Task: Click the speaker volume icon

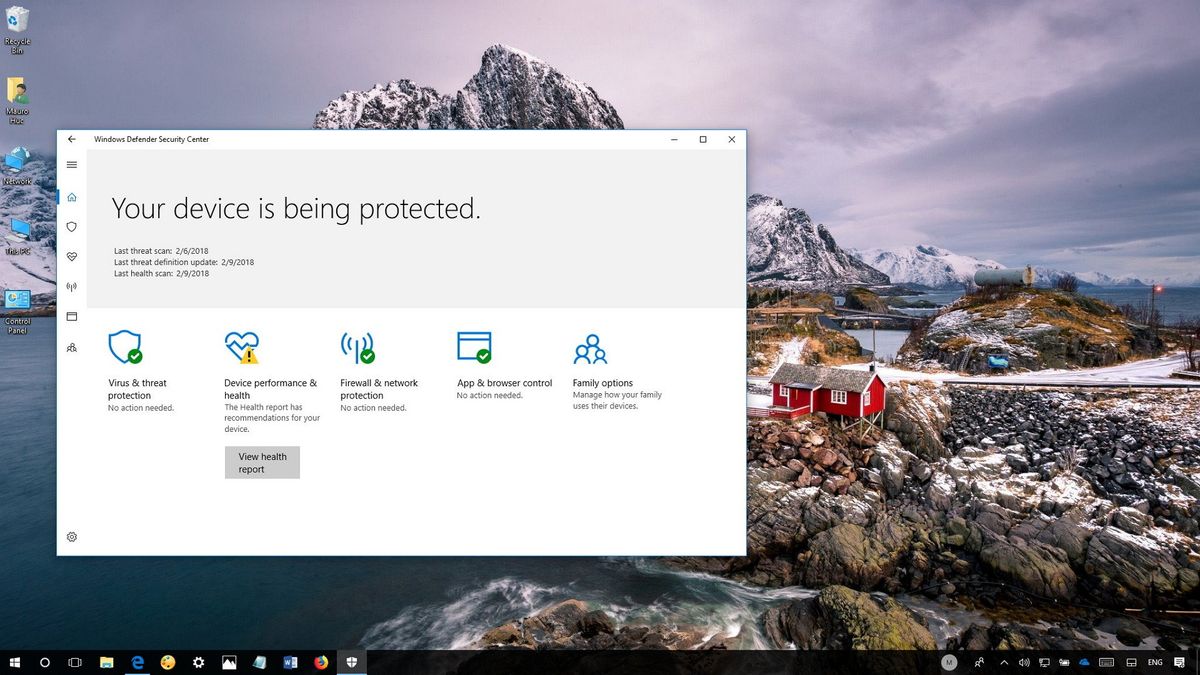Action: click(1024, 662)
